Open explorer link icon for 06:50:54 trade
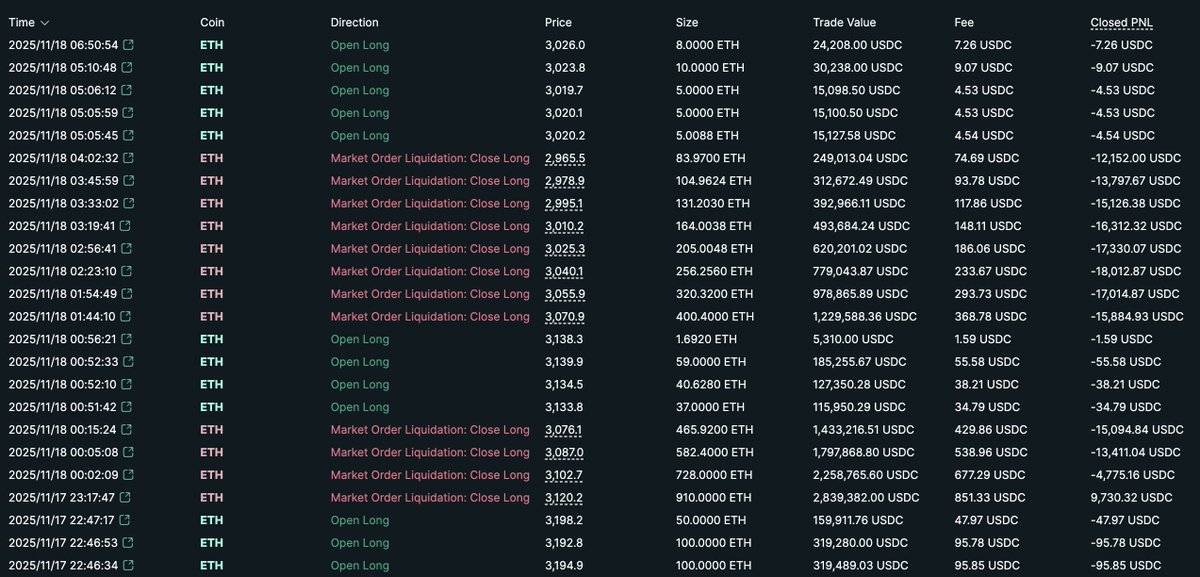The height and width of the screenshot is (577, 1200). 127,45
